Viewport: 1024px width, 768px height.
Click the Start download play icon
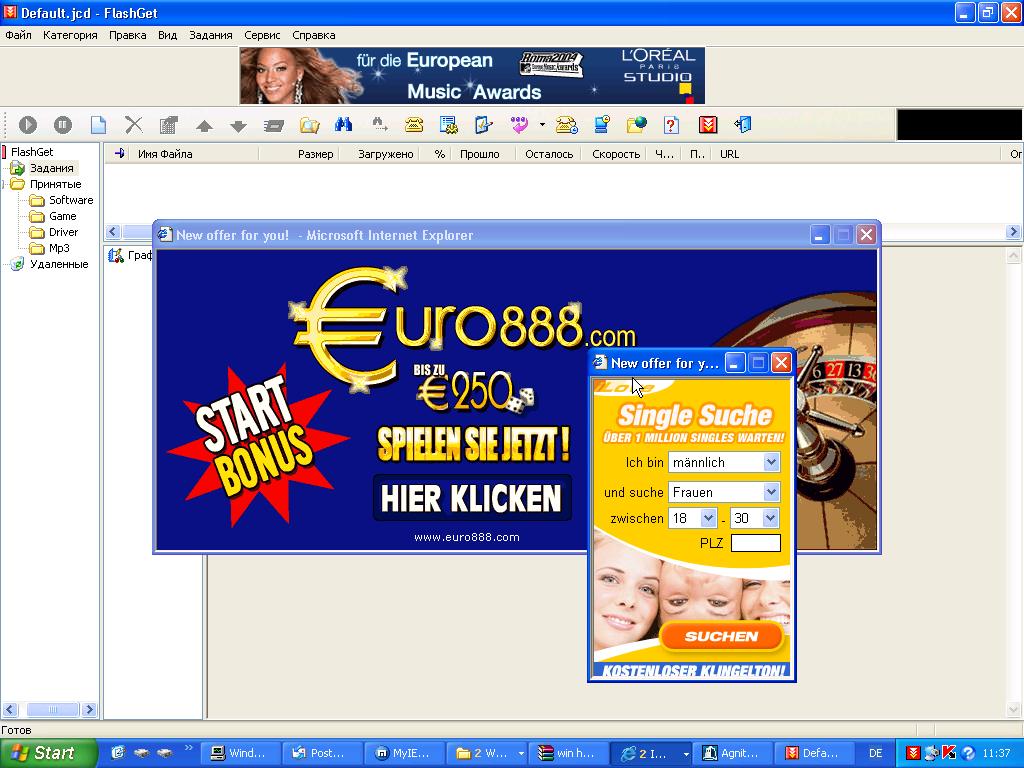[x=27, y=124]
